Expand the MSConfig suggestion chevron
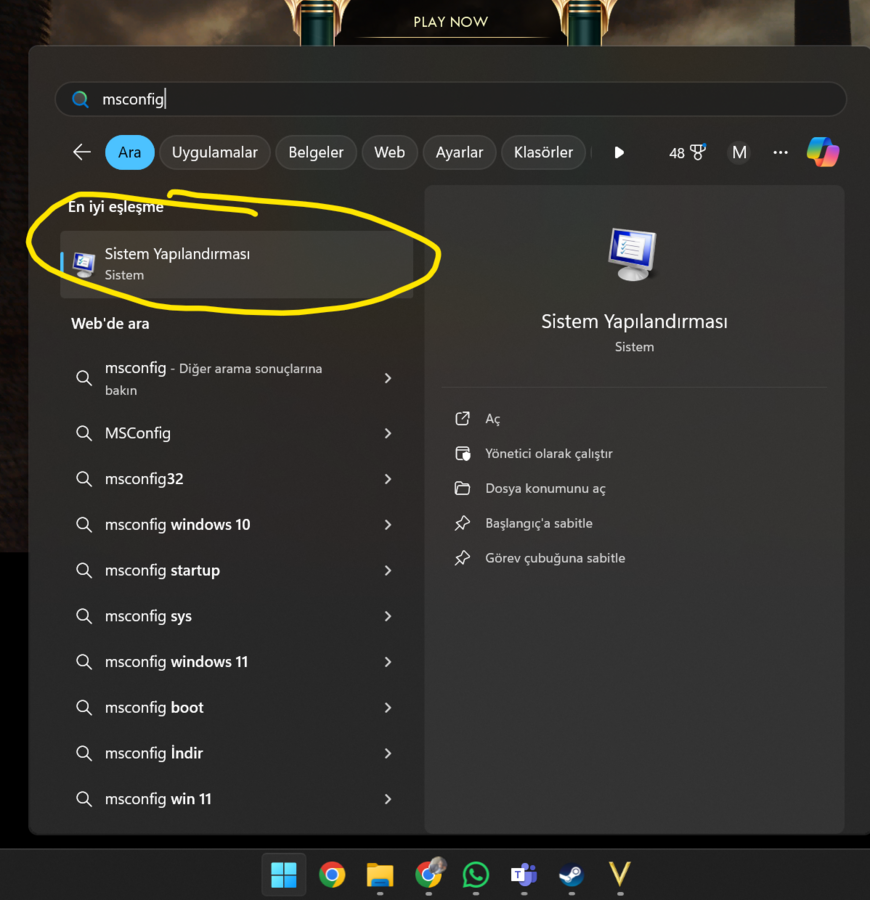The height and width of the screenshot is (900, 870). tap(388, 433)
